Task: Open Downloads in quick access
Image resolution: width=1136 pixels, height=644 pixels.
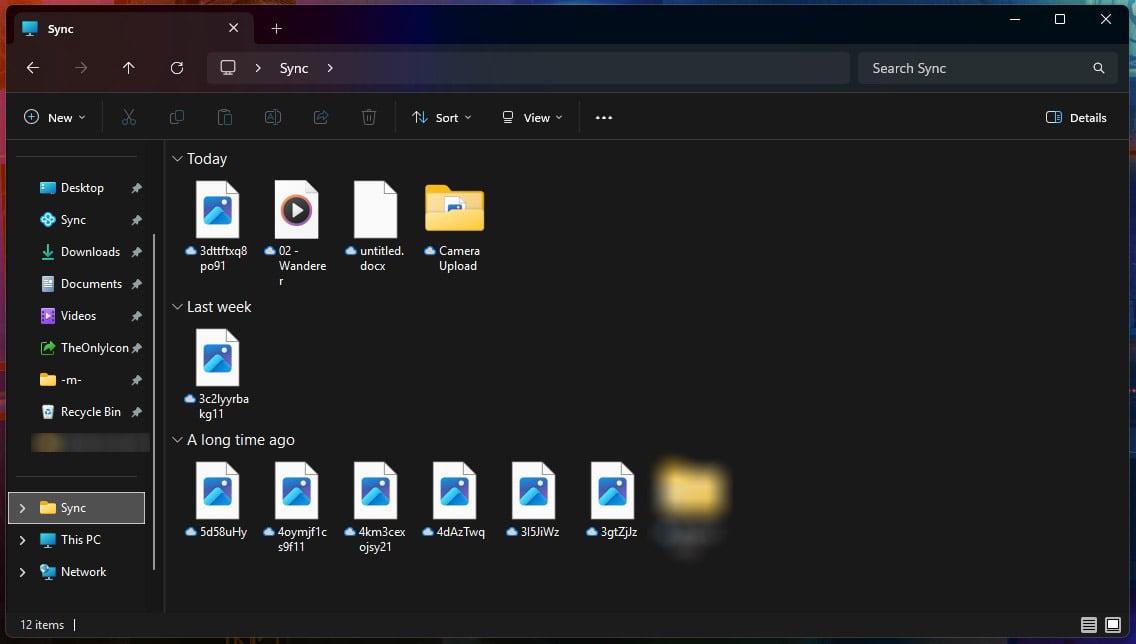Action: point(90,251)
